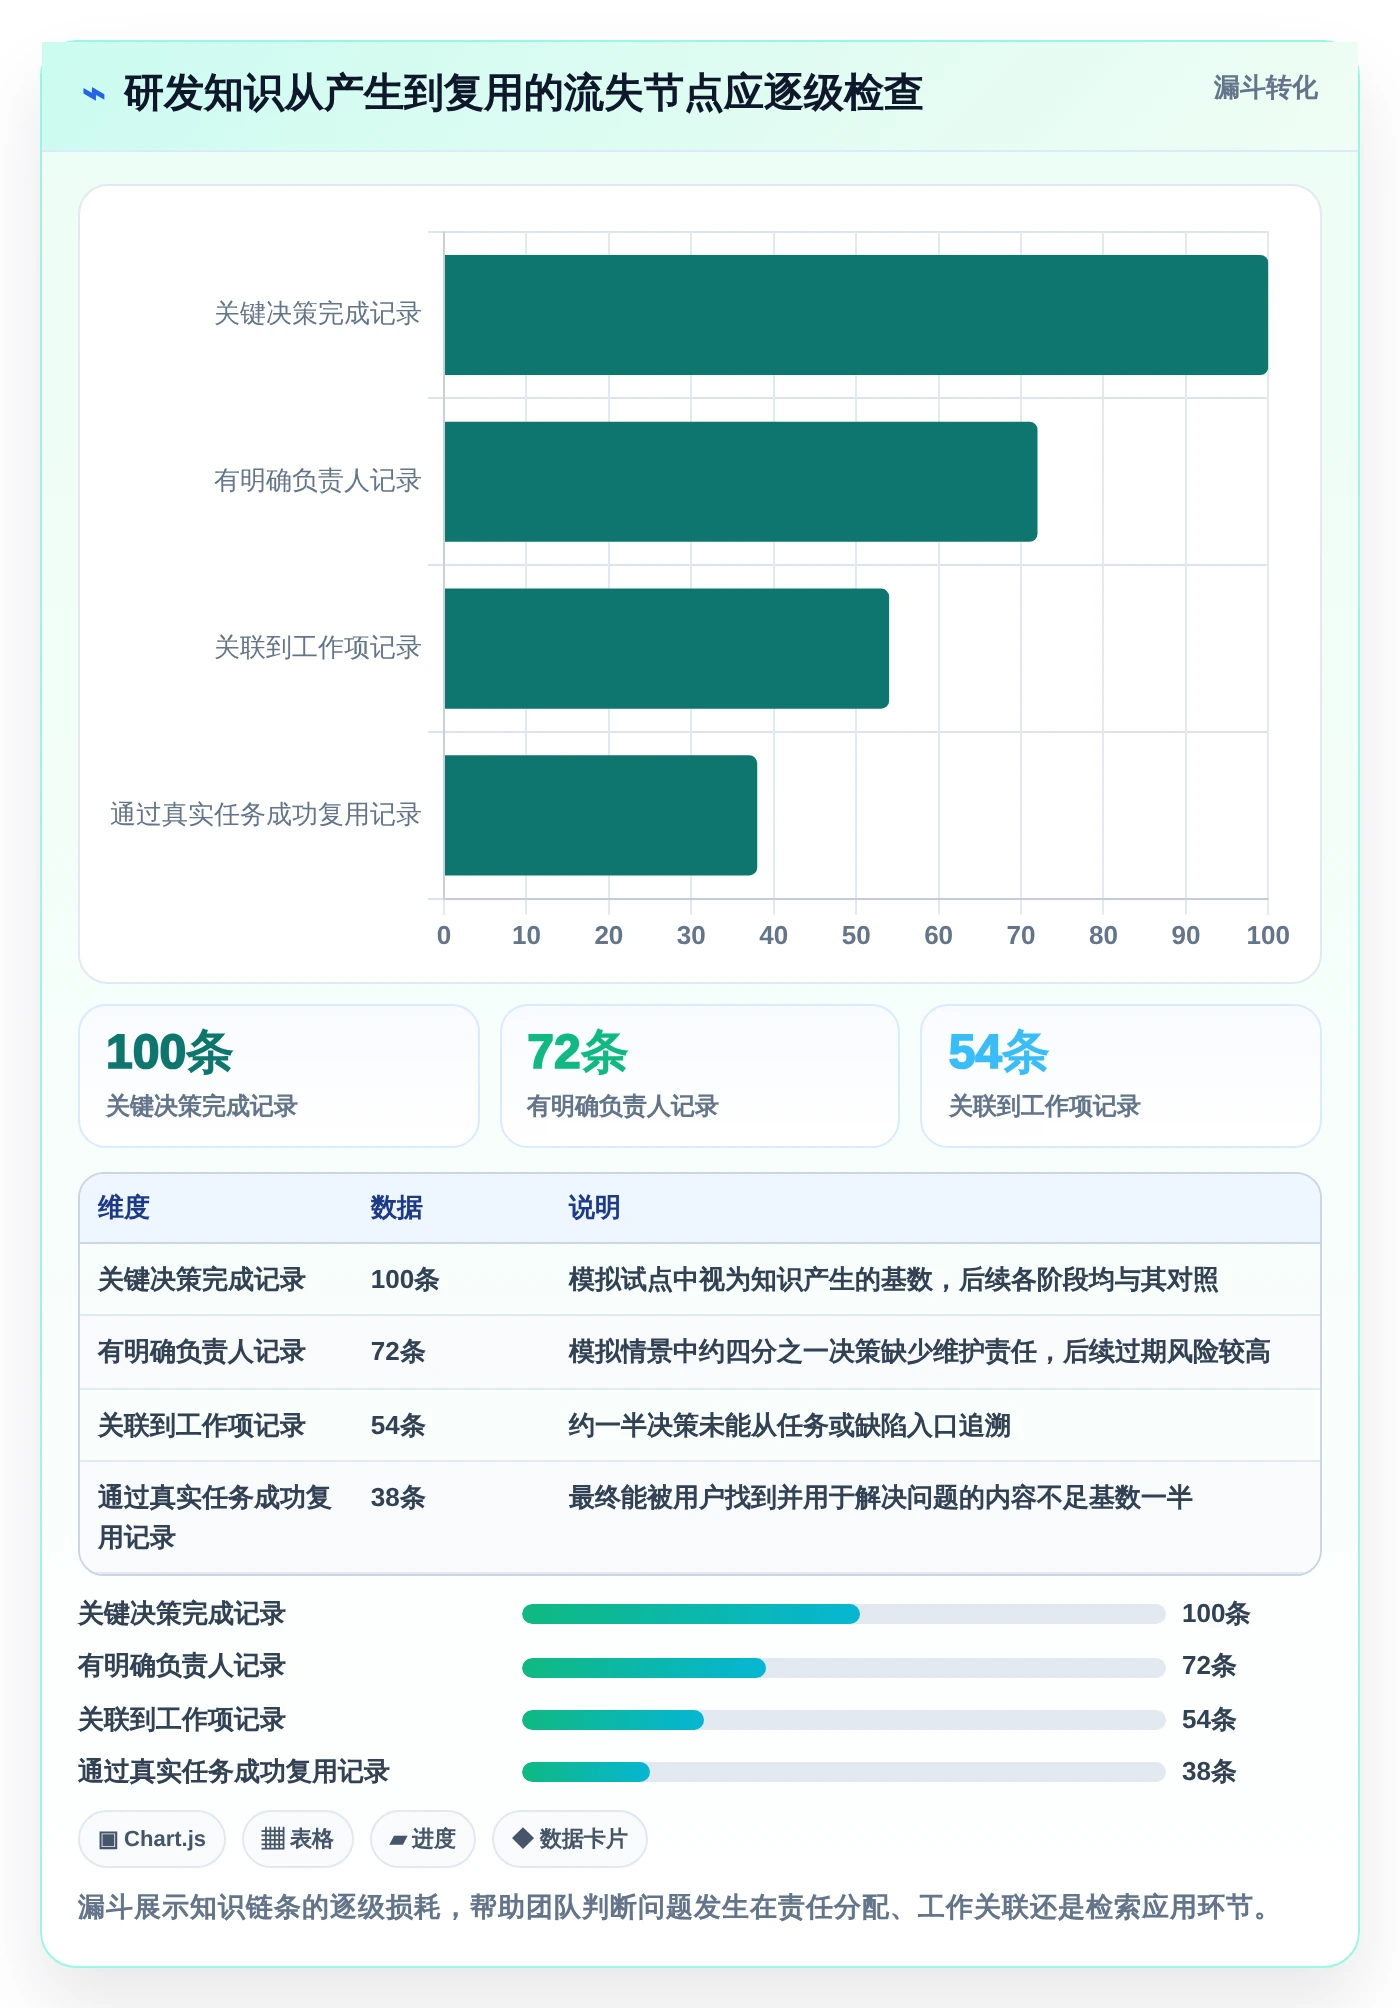Viewport: 1400px width, 2008px height.
Task: Click the heading 研发知识从产生到复用的流失节点应逐级检查
Action: [x=523, y=93]
